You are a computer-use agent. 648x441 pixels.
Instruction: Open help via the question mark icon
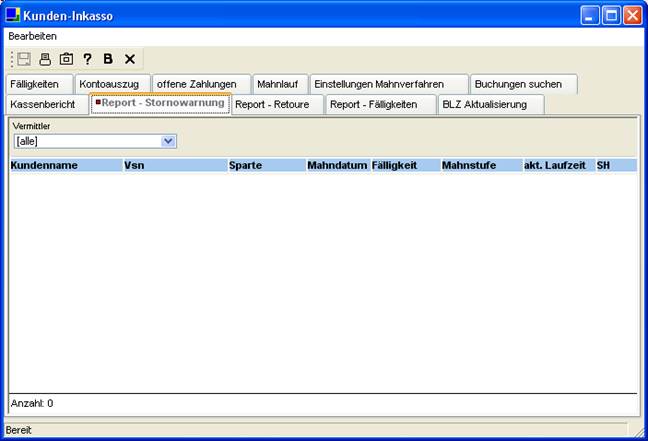click(x=87, y=59)
